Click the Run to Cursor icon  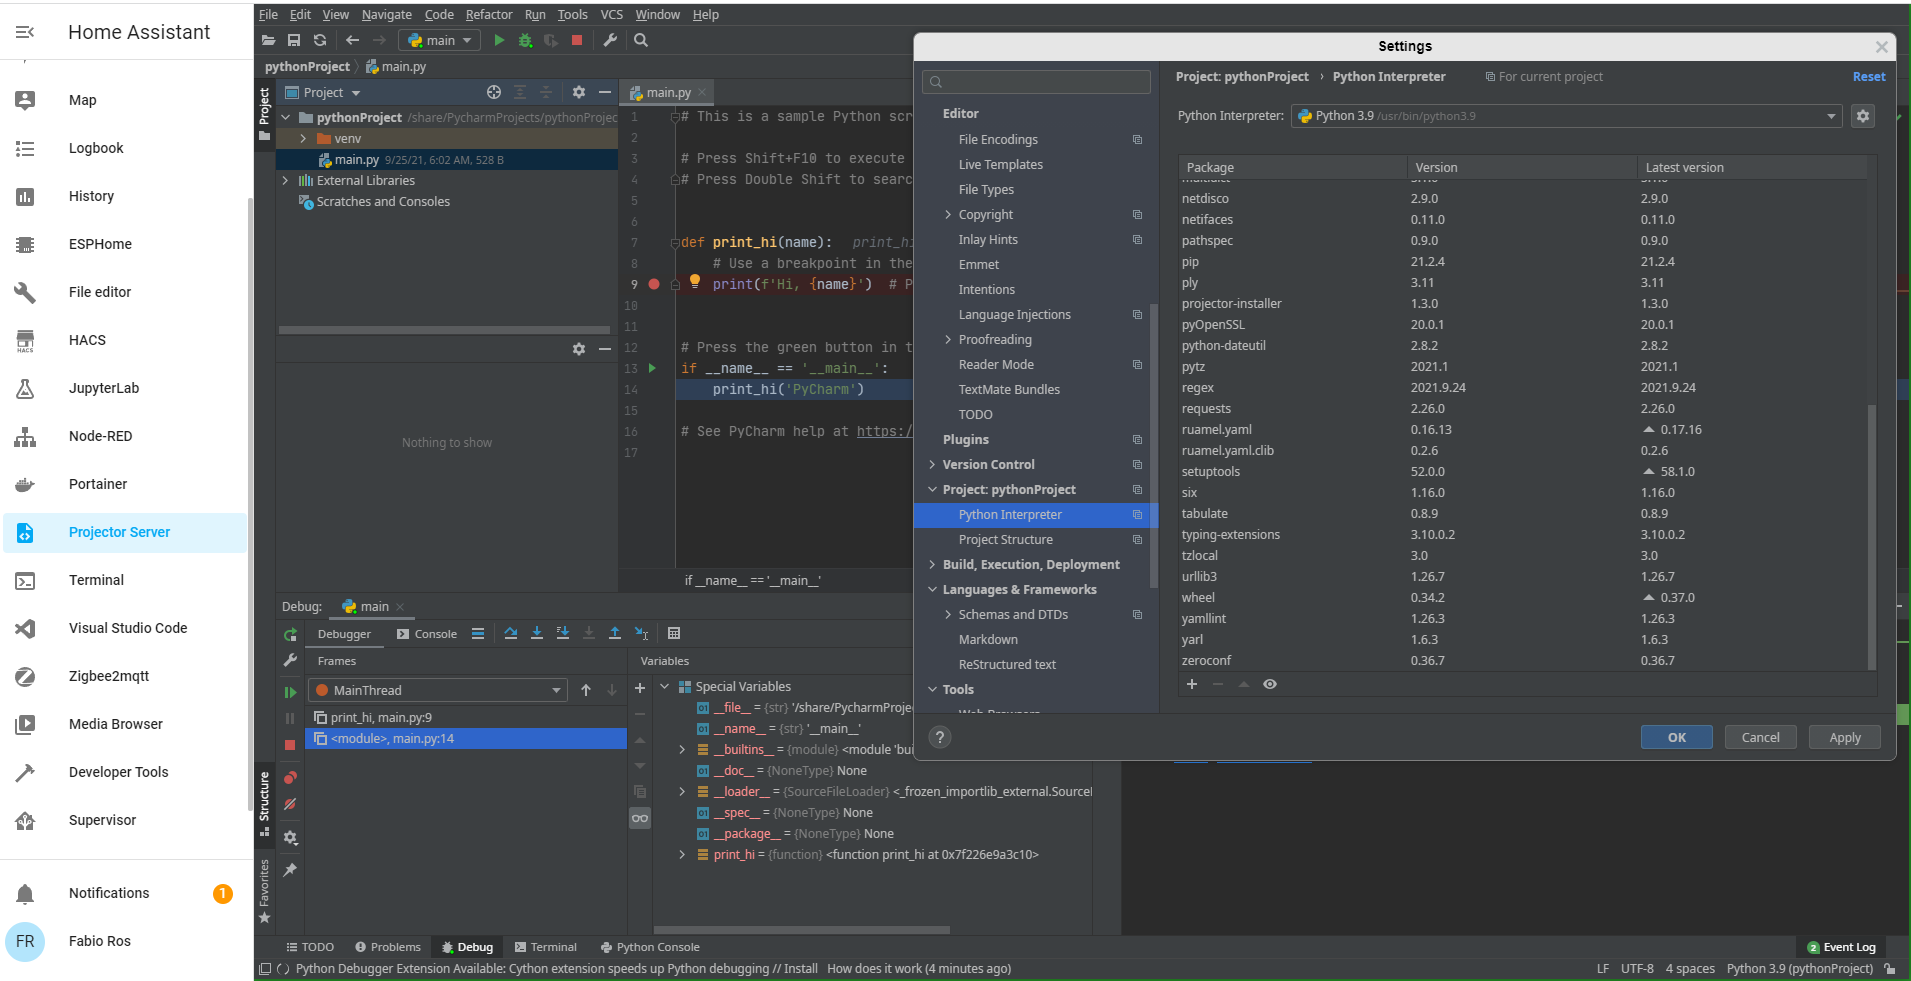click(641, 633)
